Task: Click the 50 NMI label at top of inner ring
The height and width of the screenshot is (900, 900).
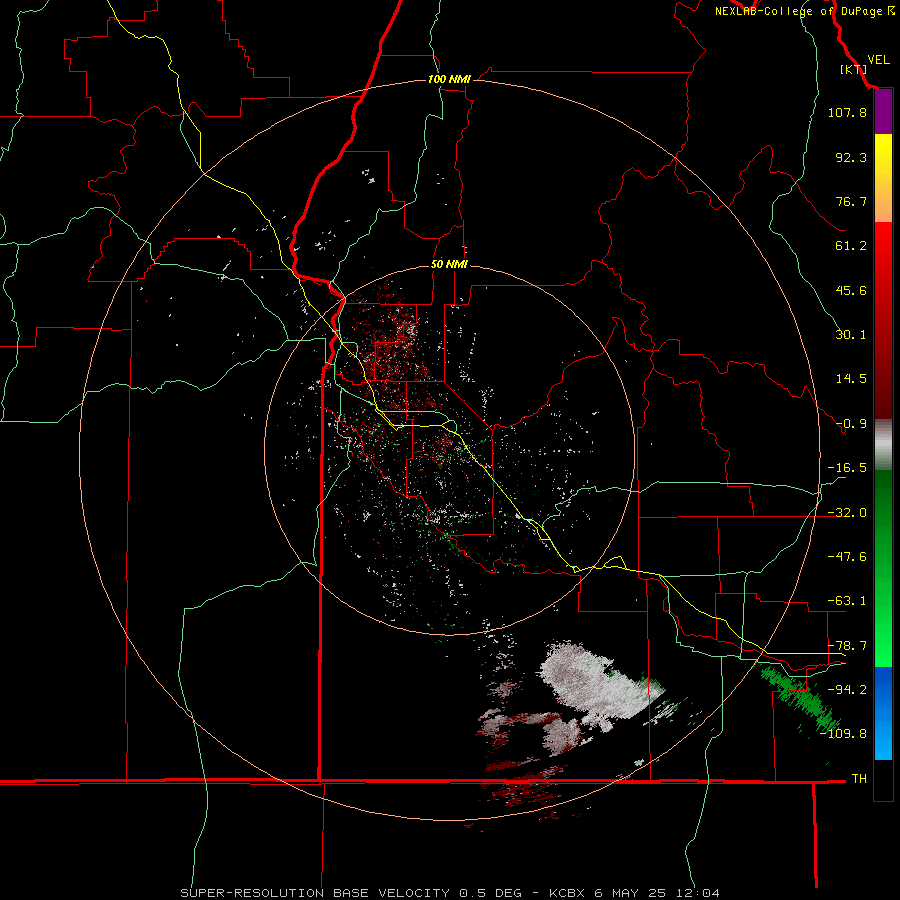Action: 449,264
